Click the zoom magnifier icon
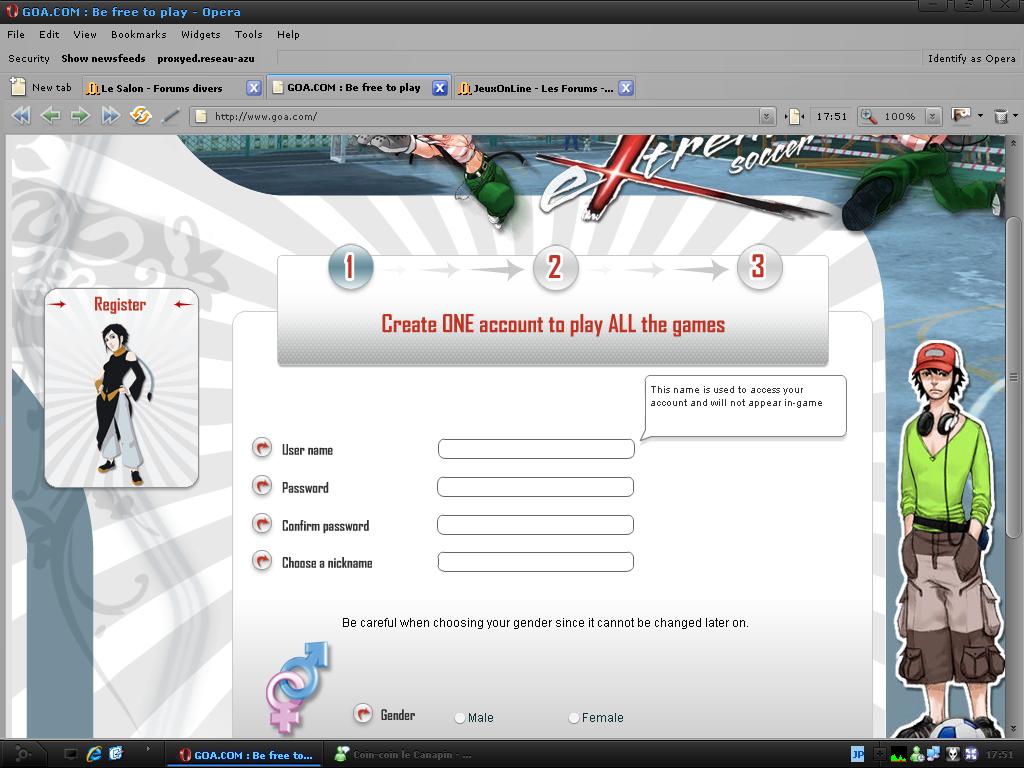 [868, 116]
